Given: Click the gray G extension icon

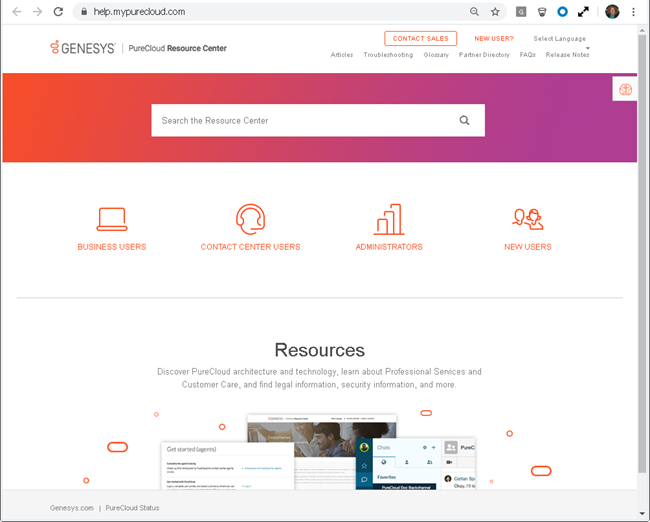Looking at the screenshot, I should (x=521, y=12).
